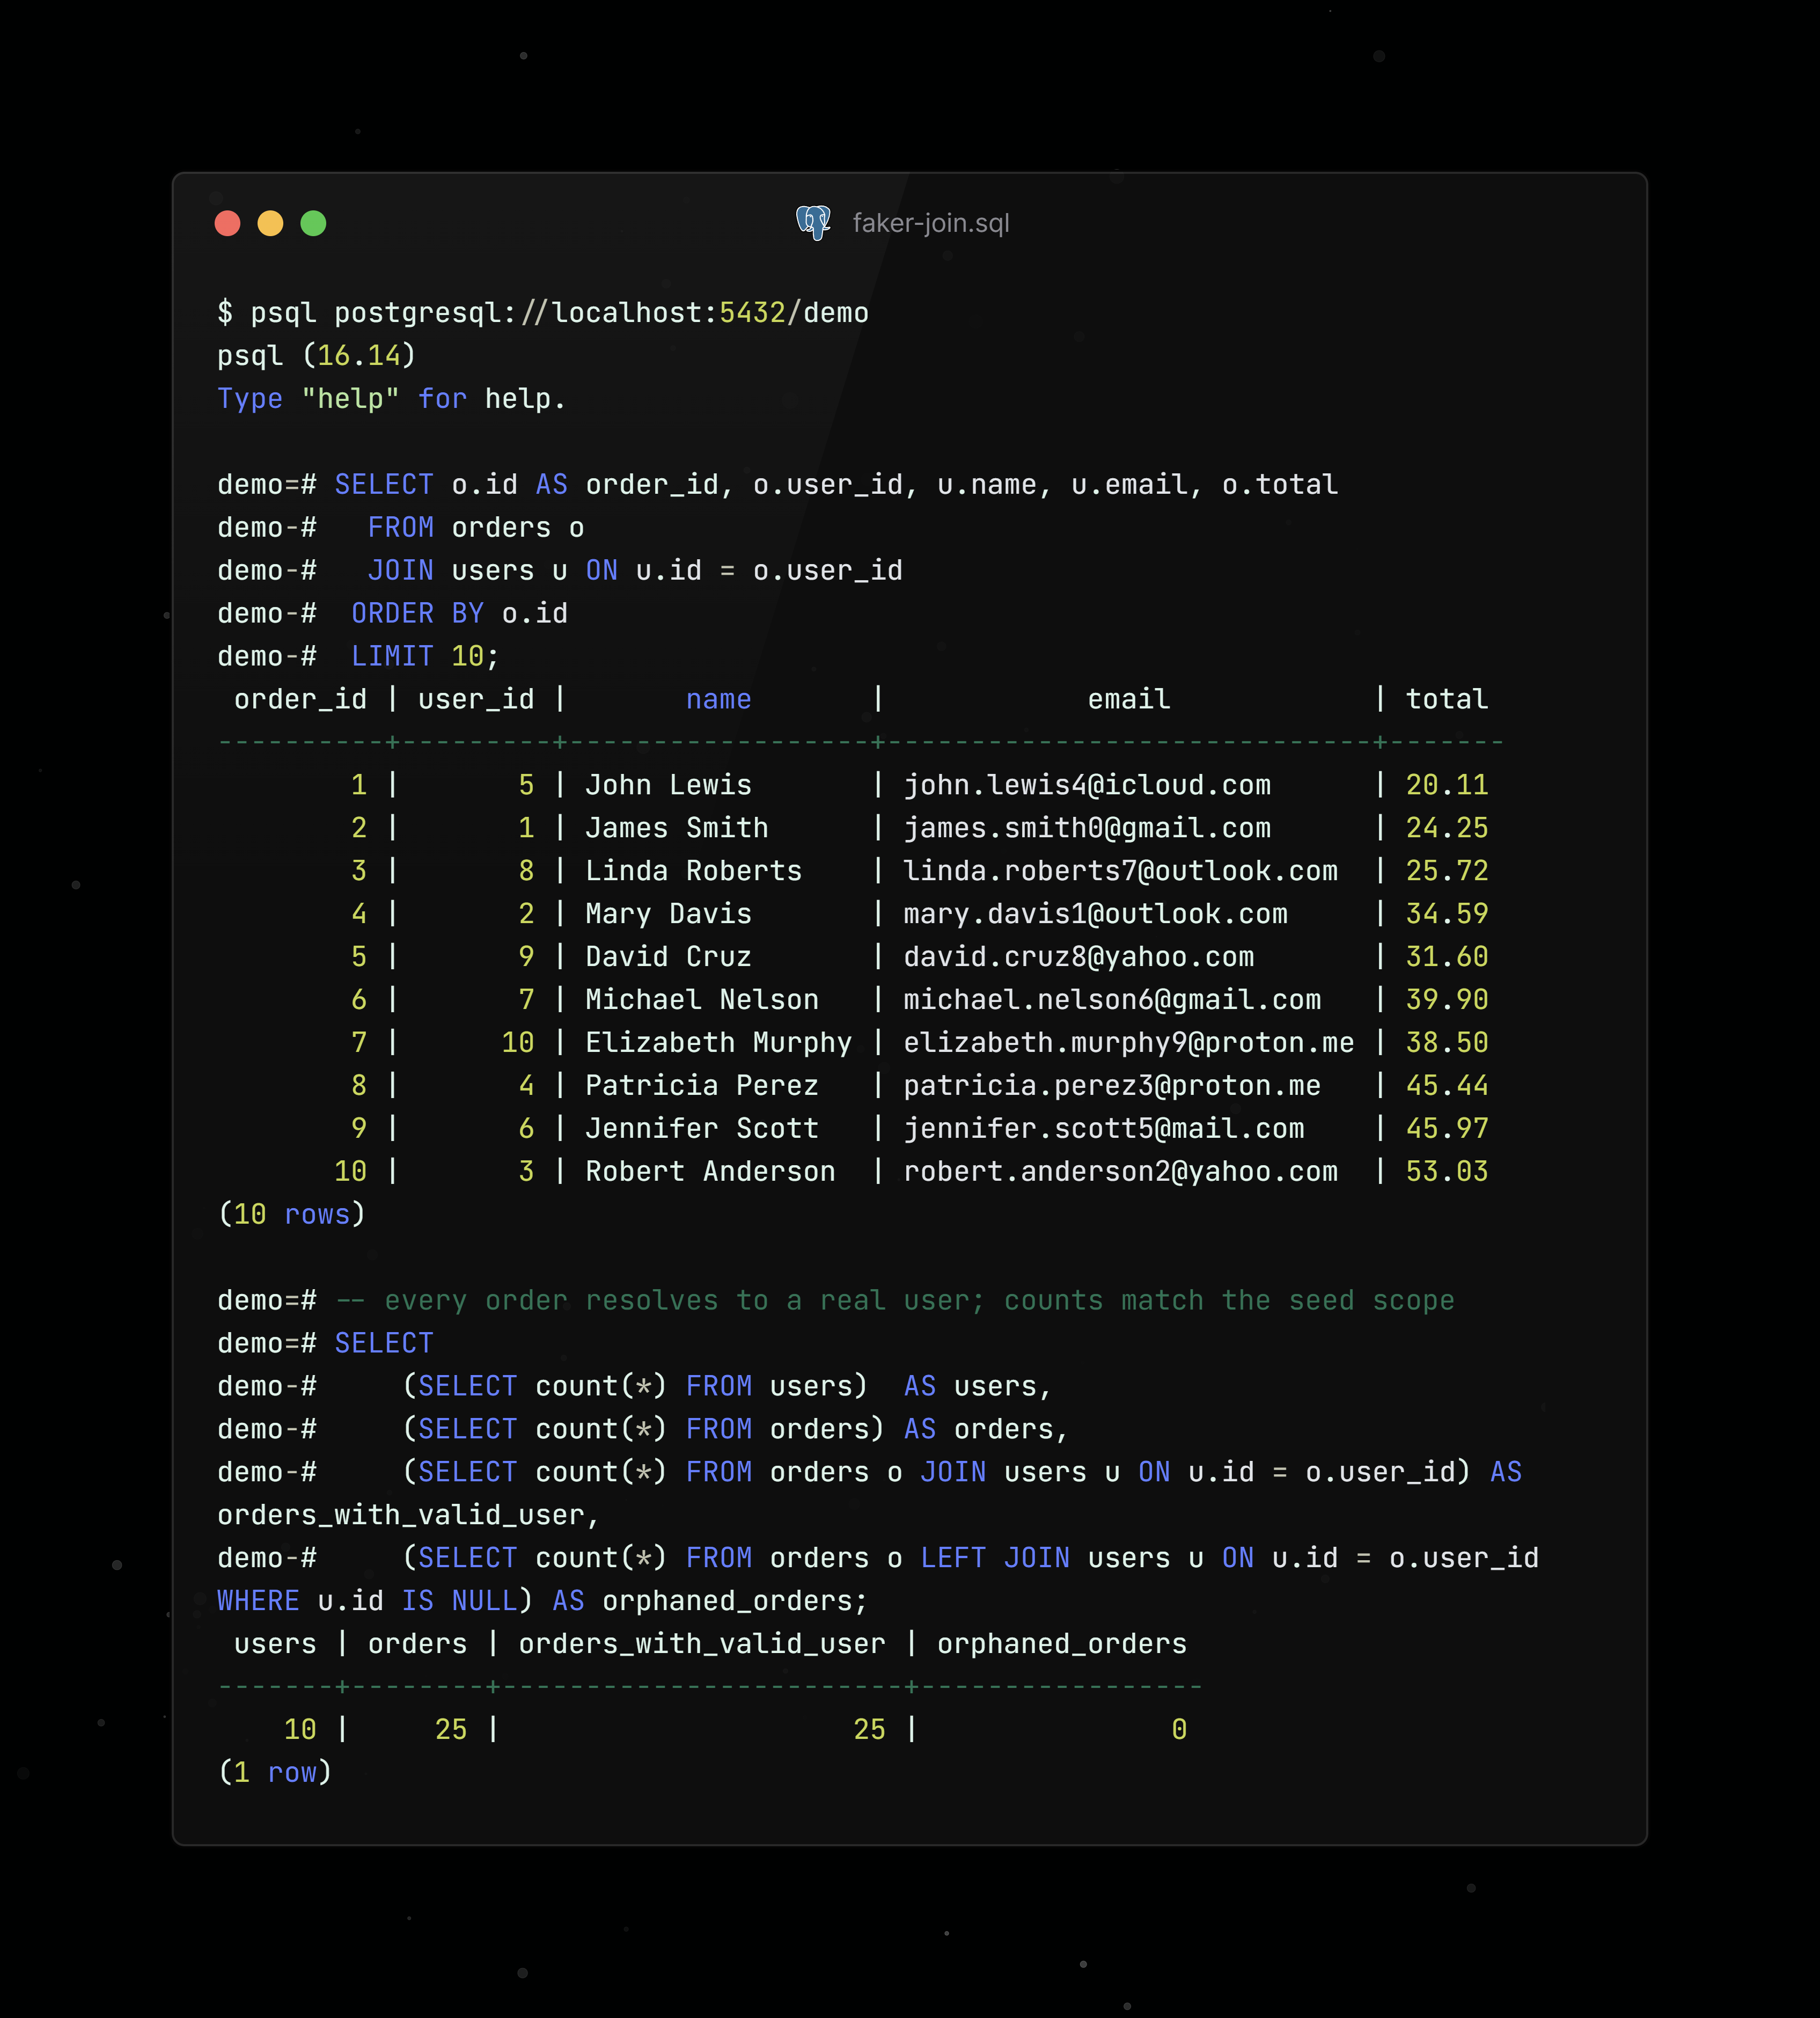Click the total value 53.03
Image resolution: width=1820 pixels, height=2018 pixels.
click(1447, 1172)
